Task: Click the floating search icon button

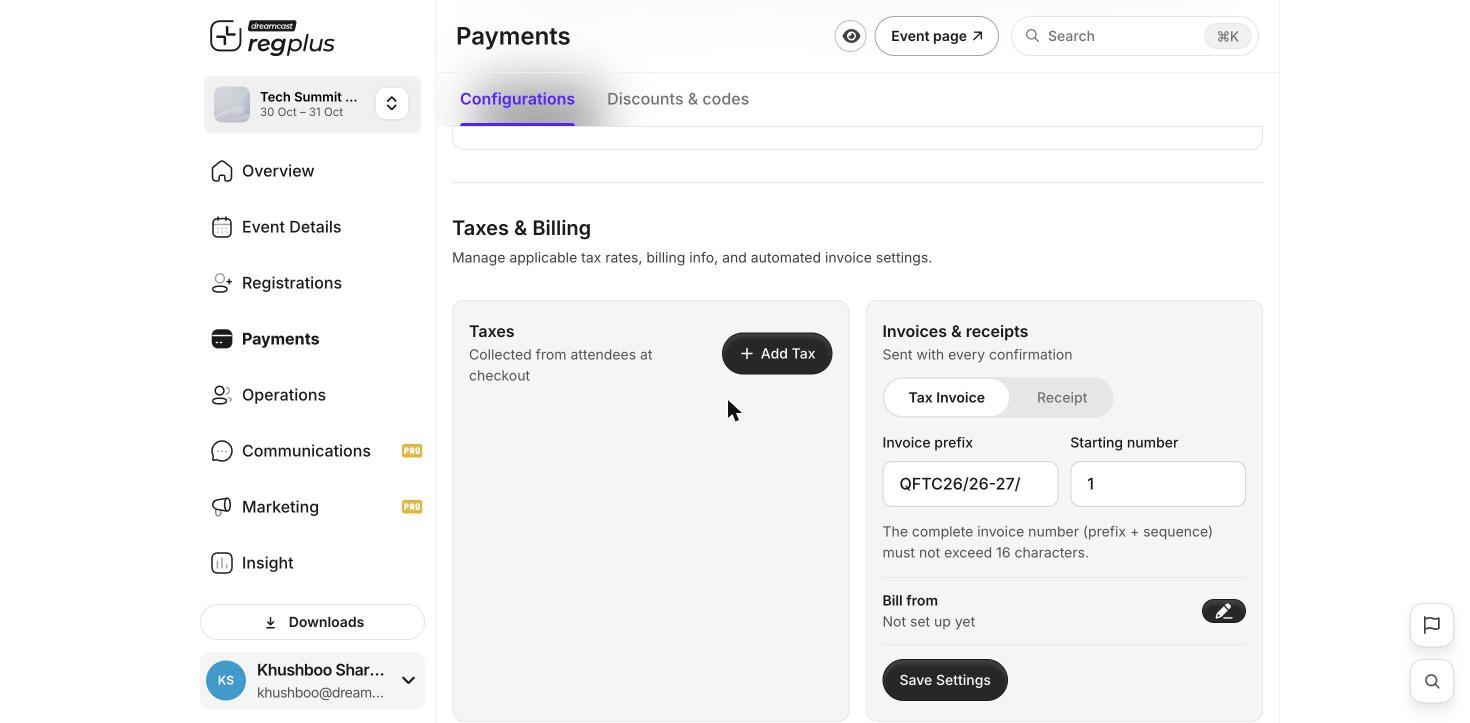Action: point(1432,682)
